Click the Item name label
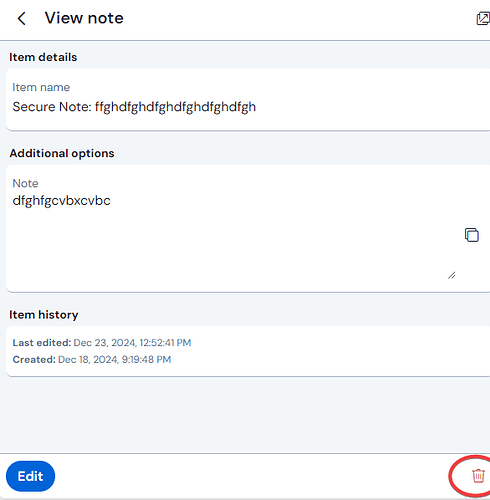Screen dimensions: 490x500 pyautogui.click(x=41, y=87)
